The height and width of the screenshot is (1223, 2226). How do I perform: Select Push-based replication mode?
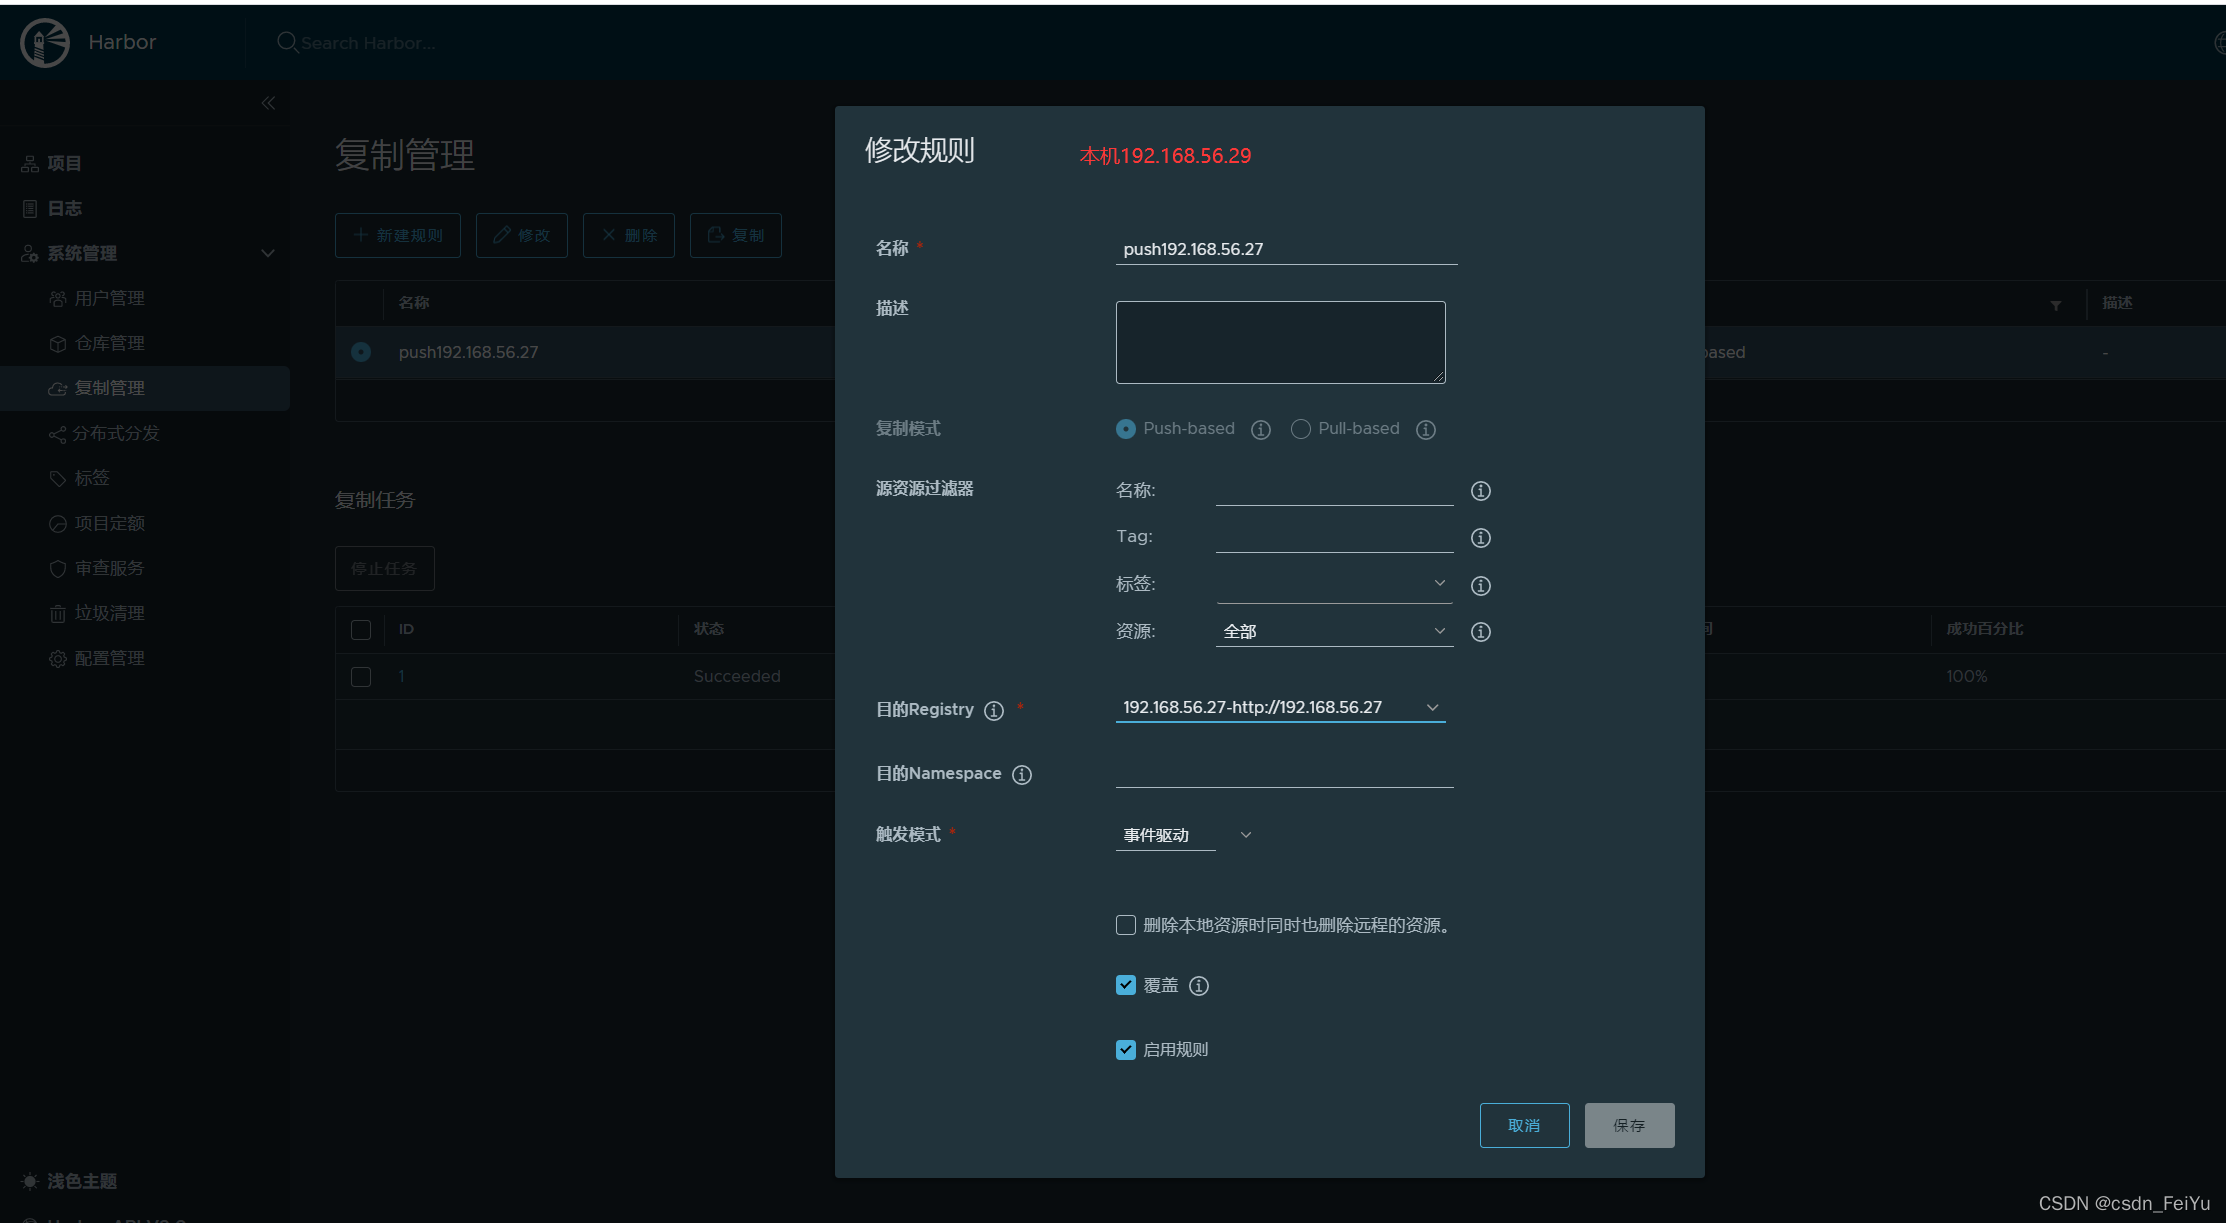click(x=1126, y=429)
